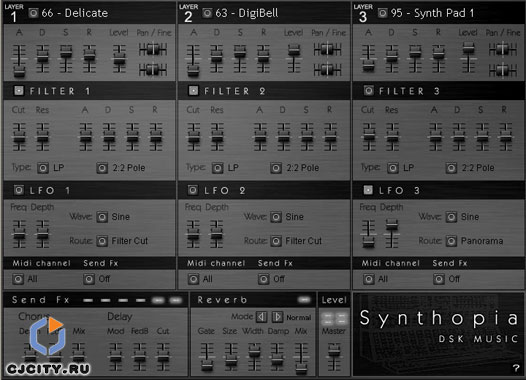Set Layer 1 Send Fx Off button
Viewport: 526px width, 380px height.
(x=89, y=279)
